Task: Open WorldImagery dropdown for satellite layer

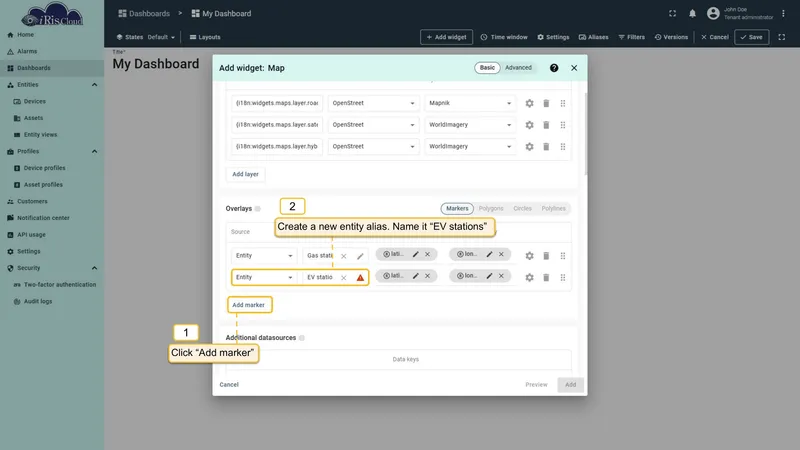Action: click(470, 125)
